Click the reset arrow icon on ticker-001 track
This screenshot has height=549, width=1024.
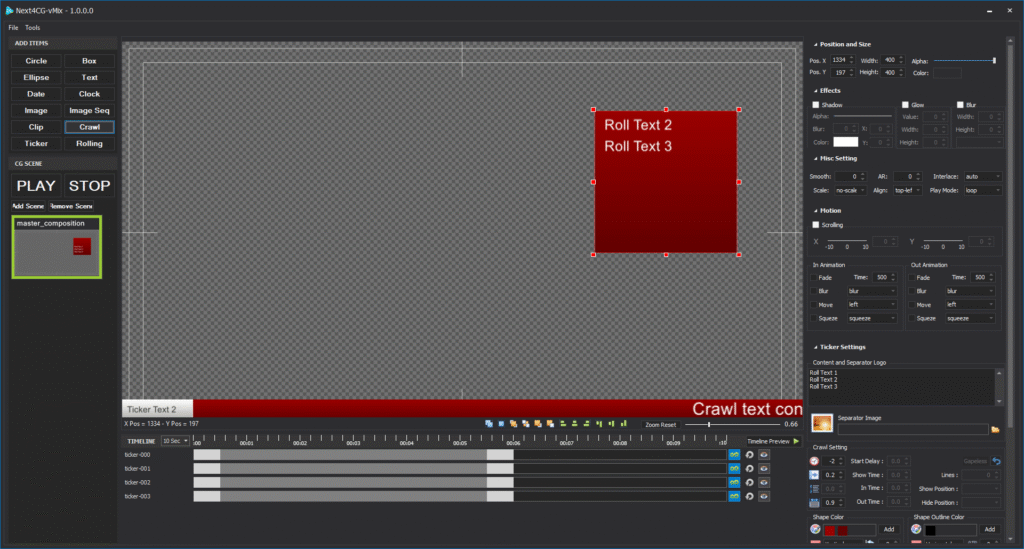click(x=749, y=468)
